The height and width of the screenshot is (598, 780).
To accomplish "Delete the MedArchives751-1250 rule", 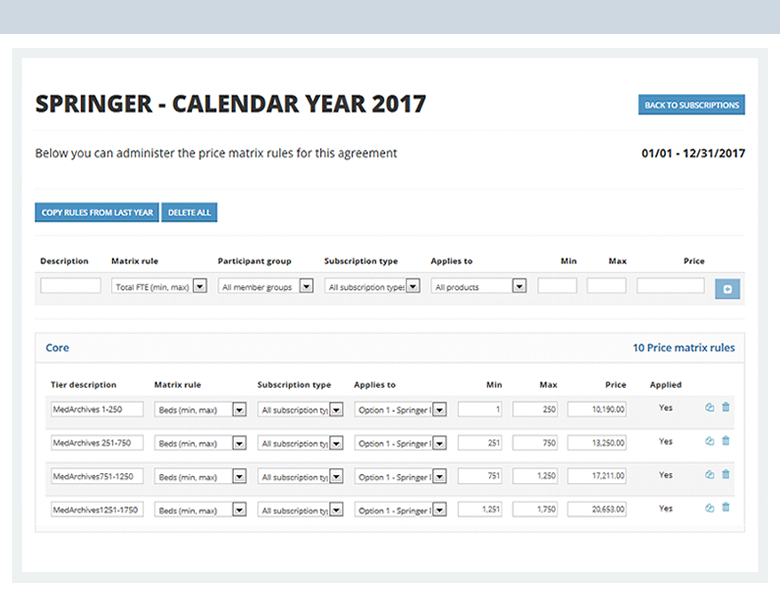I will point(726,474).
